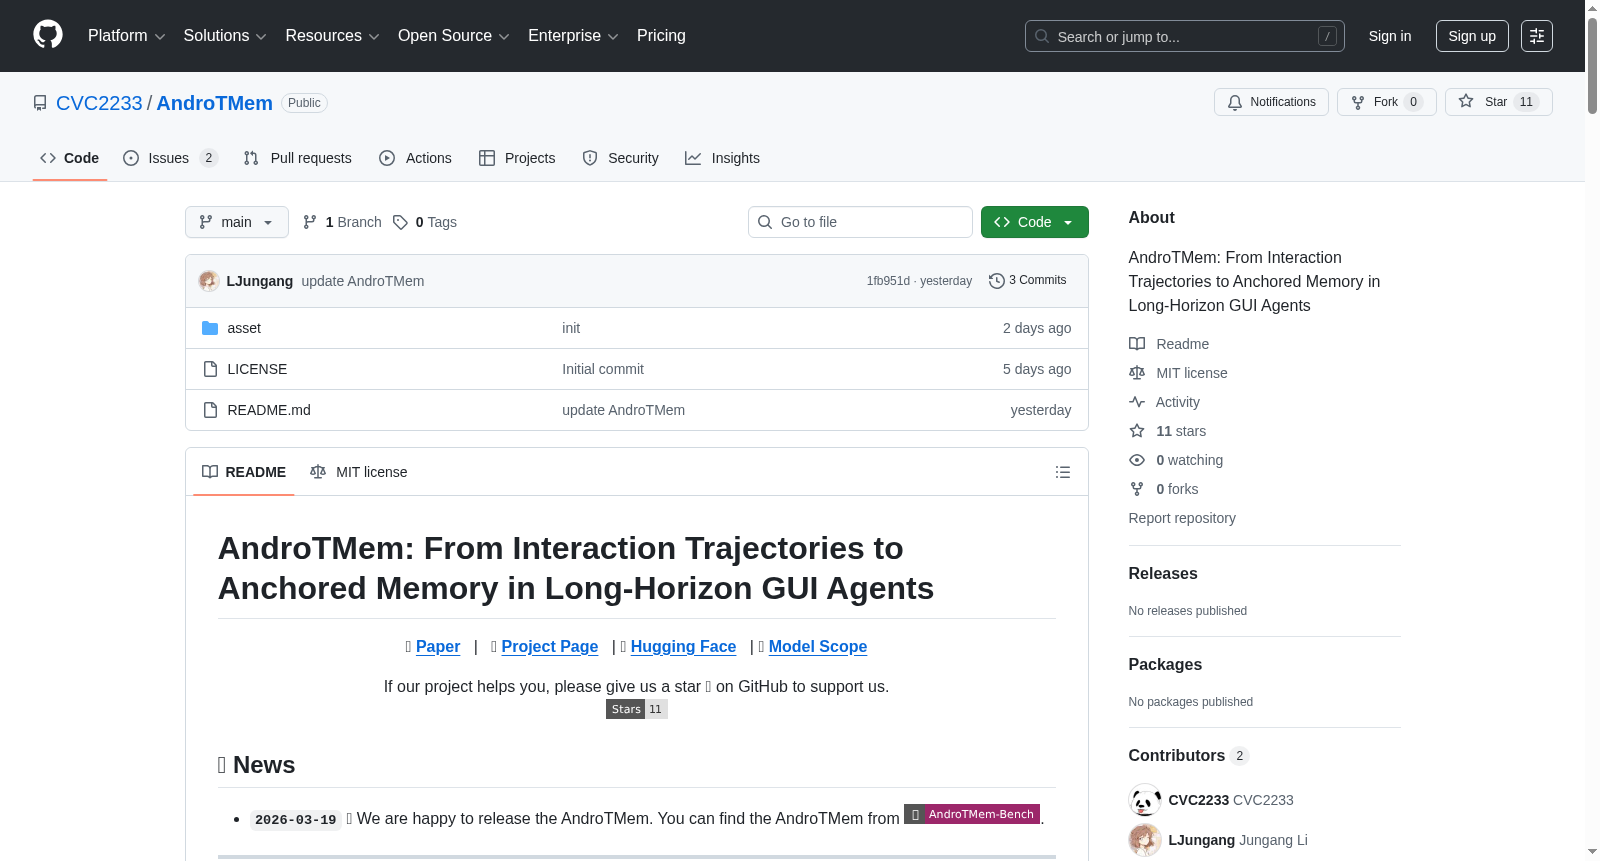Expand the Resources menu
Image resolution: width=1600 pixels, height=861 pixels.
(x=332, y=36)
